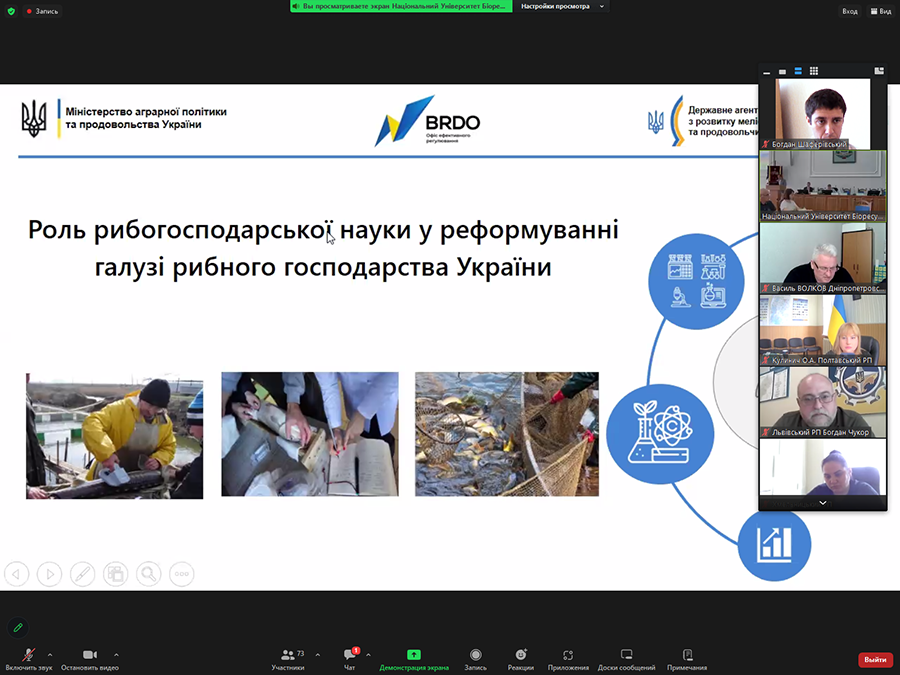Switch video panel to single-thumbnail view

click(782, 71)
